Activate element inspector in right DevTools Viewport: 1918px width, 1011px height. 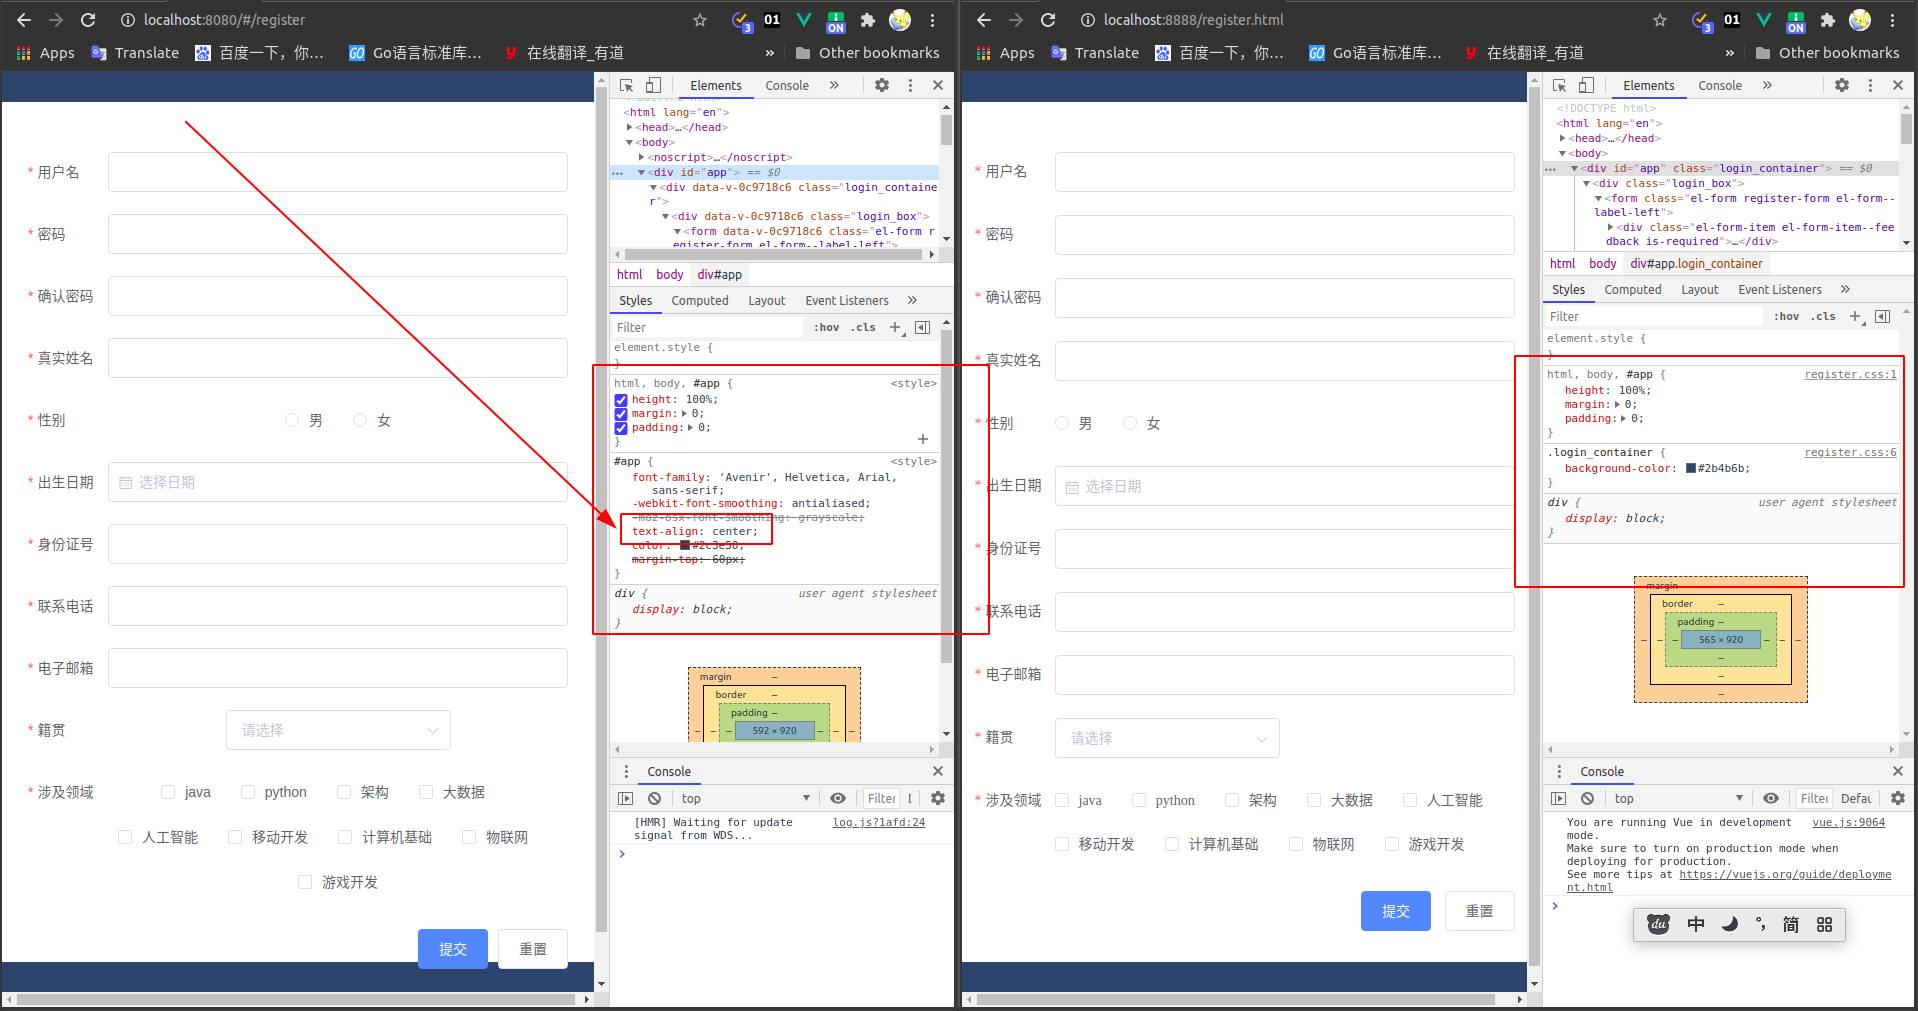click(1560, 86)
